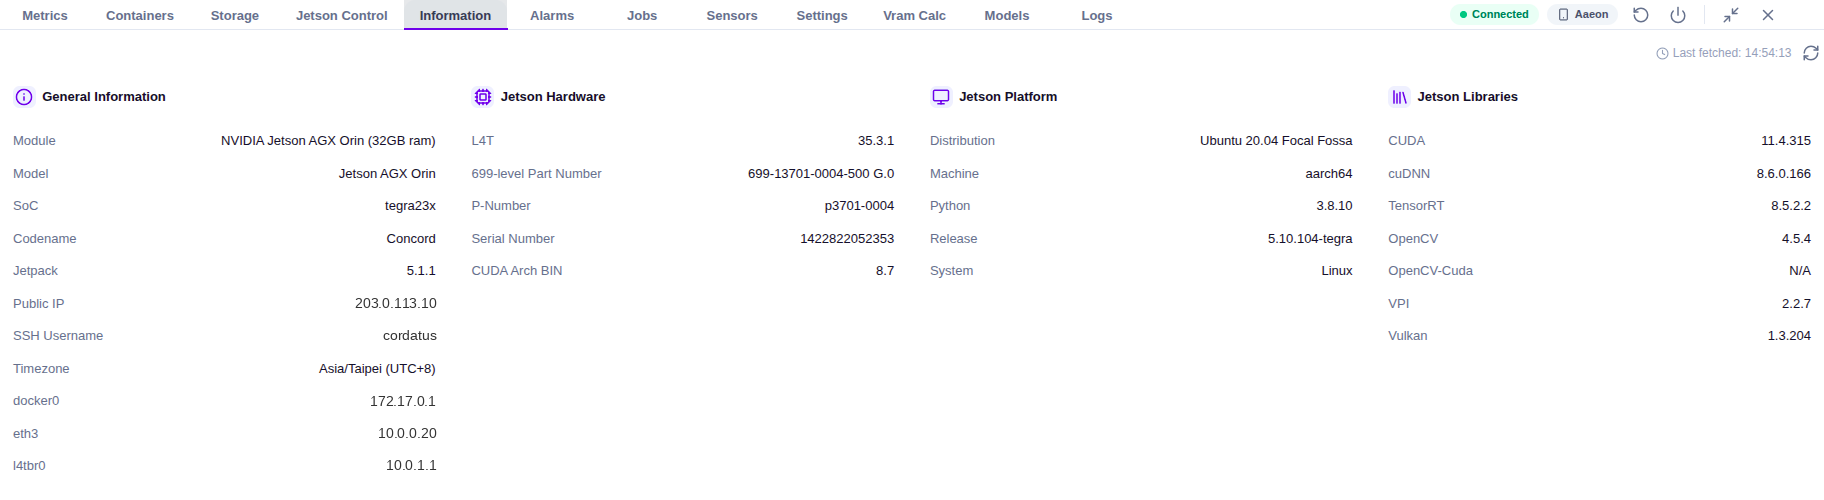Click the serial number 1422822052353
The image size is (1824, 500).
(x=847, y=239)
